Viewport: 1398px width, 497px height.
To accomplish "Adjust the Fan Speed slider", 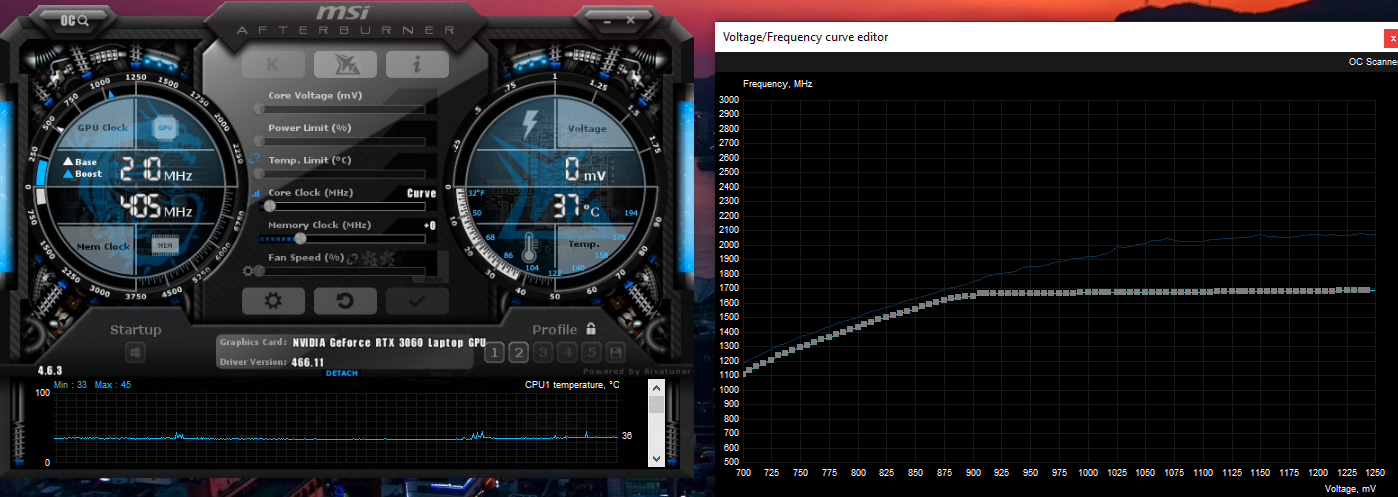I will pyautogui.click(x=340, y=271).
